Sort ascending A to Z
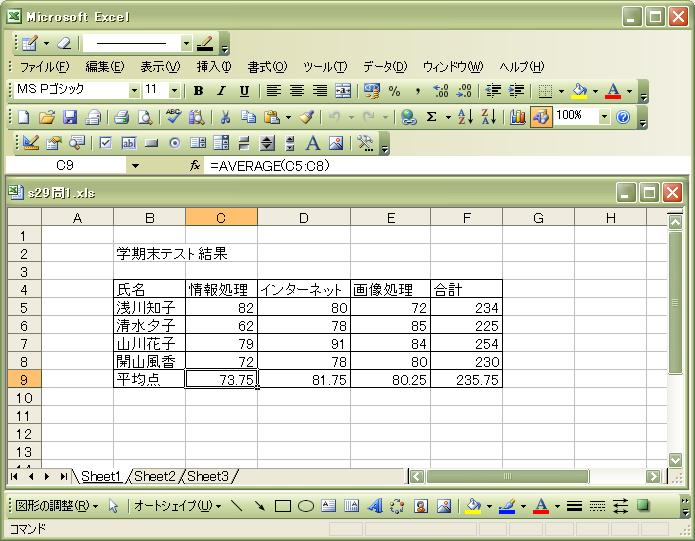Image resolution: width=695 pixels, height=541 pixels. (x=465, y=117)
